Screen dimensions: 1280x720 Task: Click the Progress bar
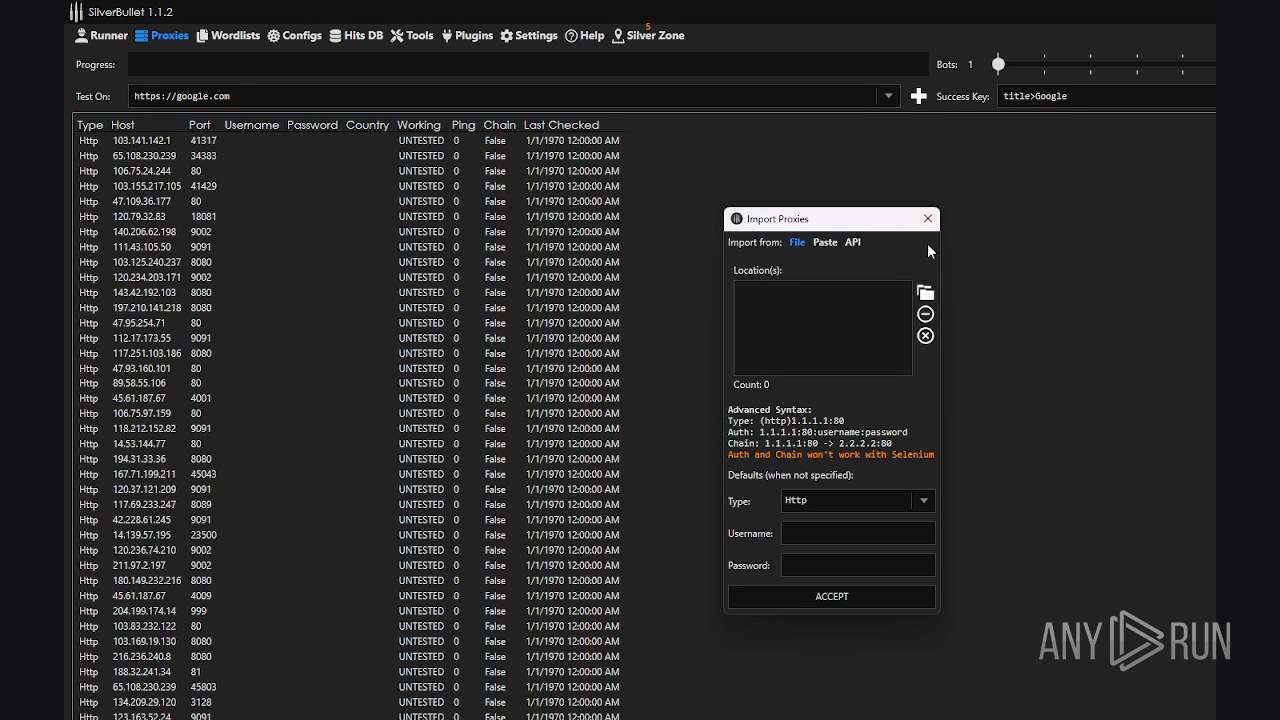click(528, 64)
